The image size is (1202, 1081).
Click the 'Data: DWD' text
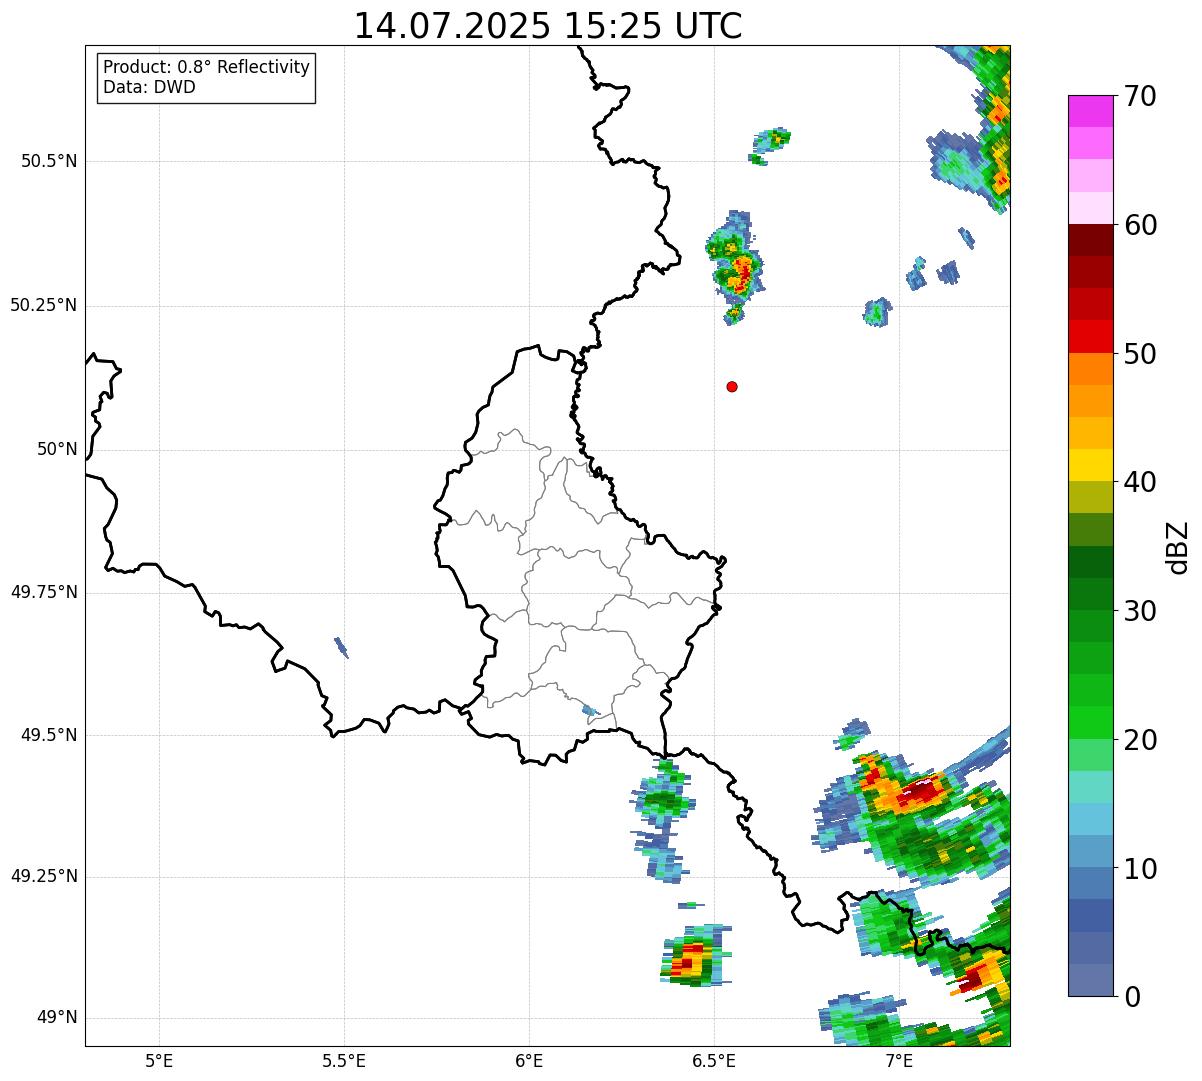tap(149, 87)
